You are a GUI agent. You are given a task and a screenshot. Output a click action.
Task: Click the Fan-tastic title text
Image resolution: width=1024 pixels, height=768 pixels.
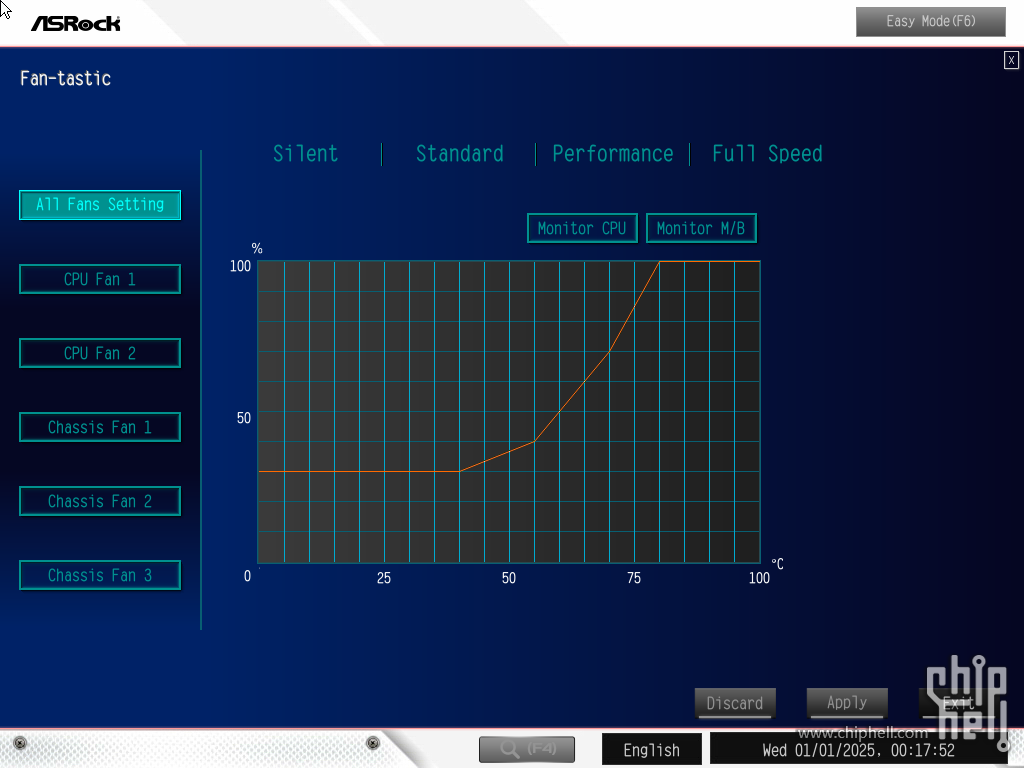(65, 78)
